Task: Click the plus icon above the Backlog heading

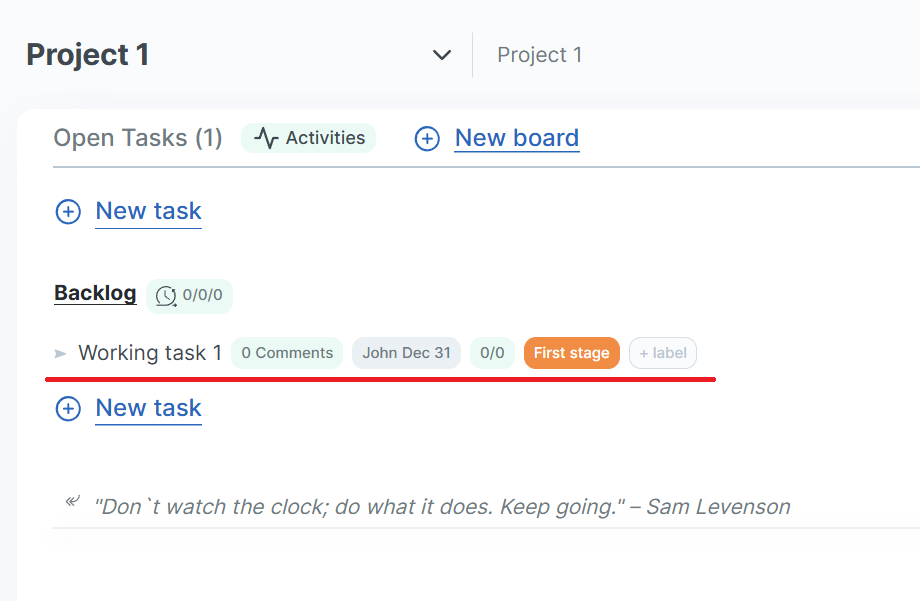Action: (68, 212)
